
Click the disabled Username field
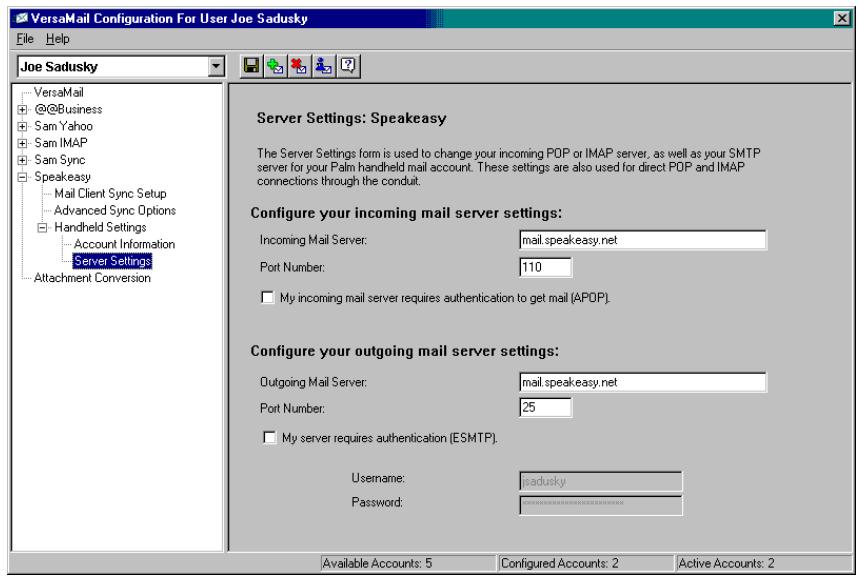(x=600, y=481)
